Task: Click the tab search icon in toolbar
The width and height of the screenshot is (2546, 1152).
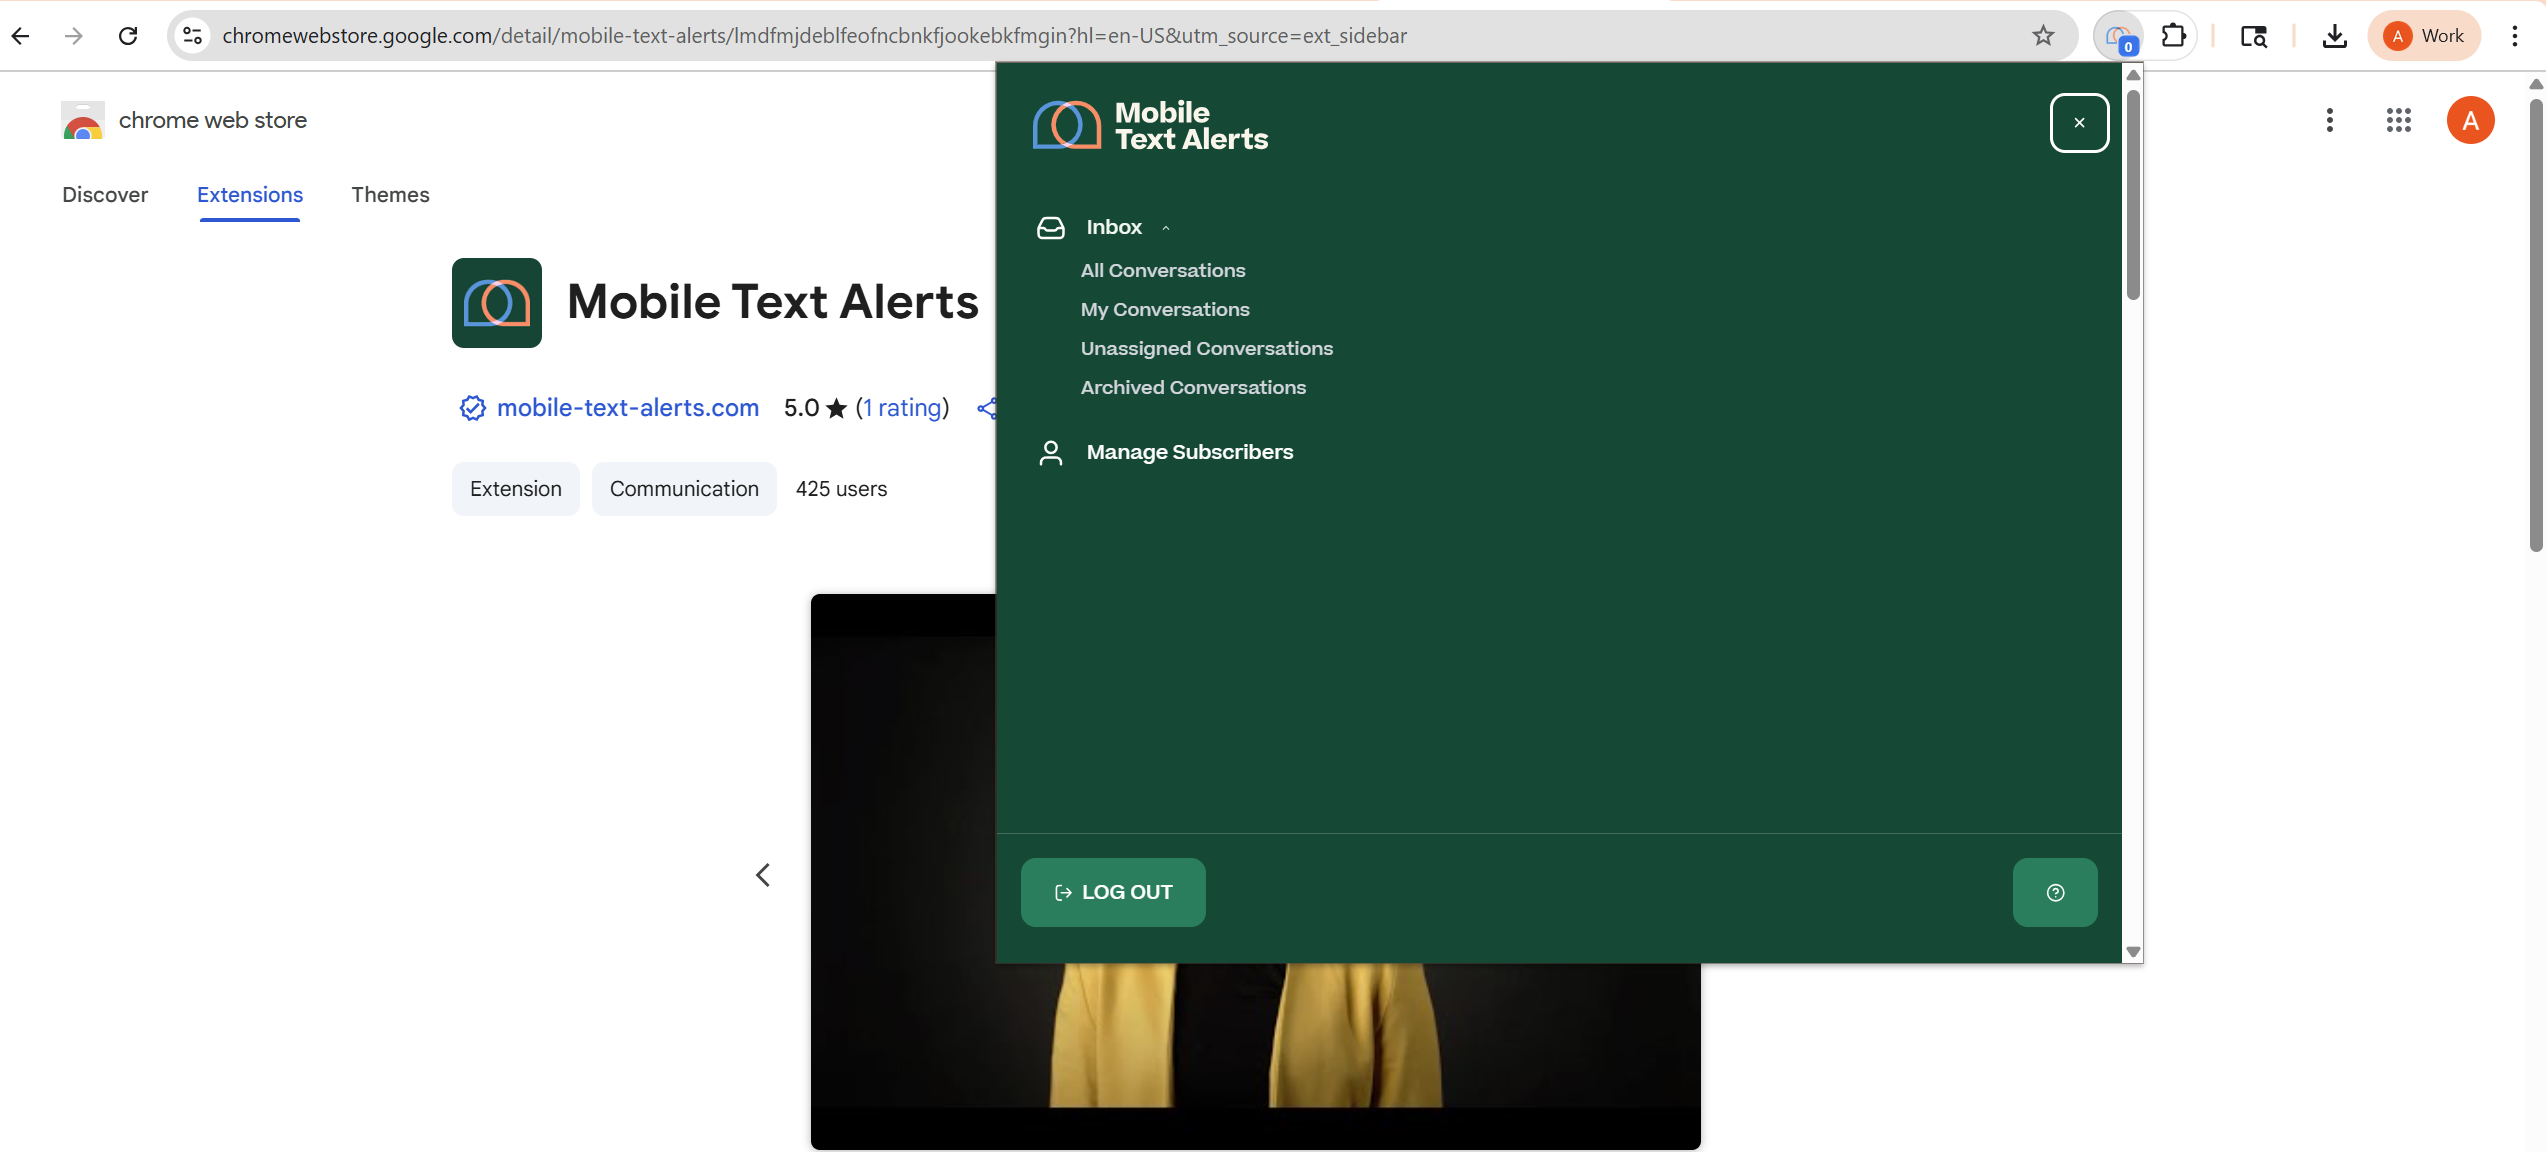Action: 2254,37
